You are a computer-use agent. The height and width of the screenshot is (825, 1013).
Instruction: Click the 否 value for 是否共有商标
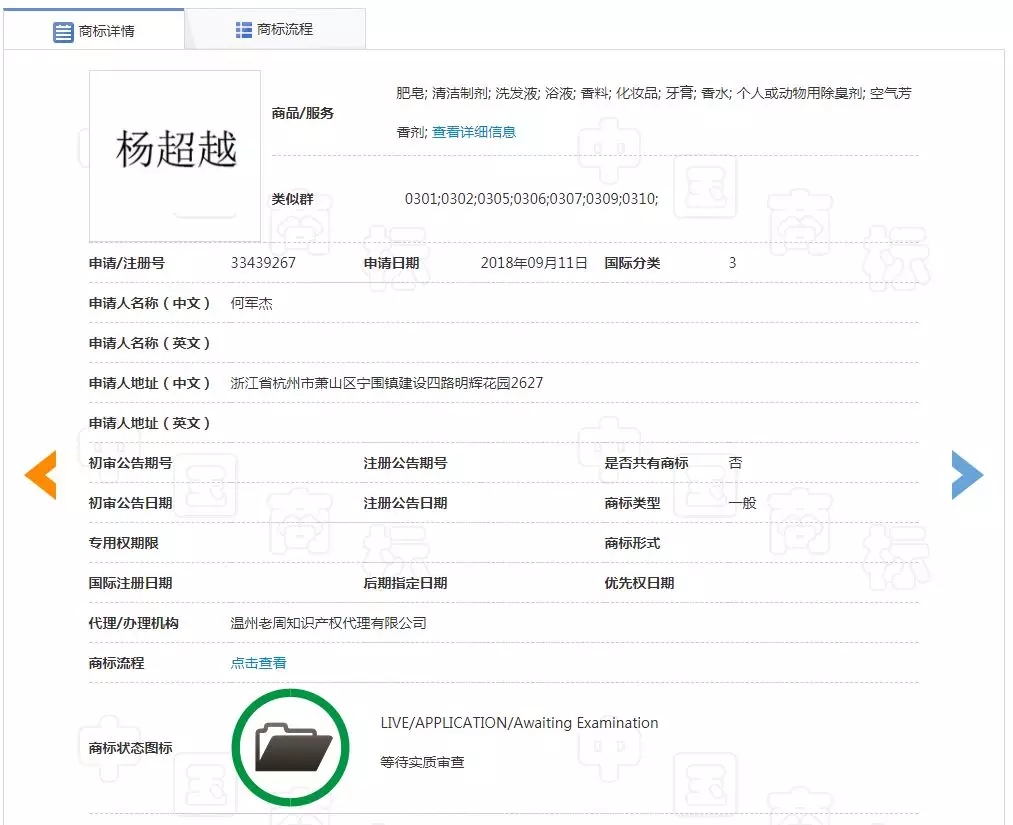(736, 463)
